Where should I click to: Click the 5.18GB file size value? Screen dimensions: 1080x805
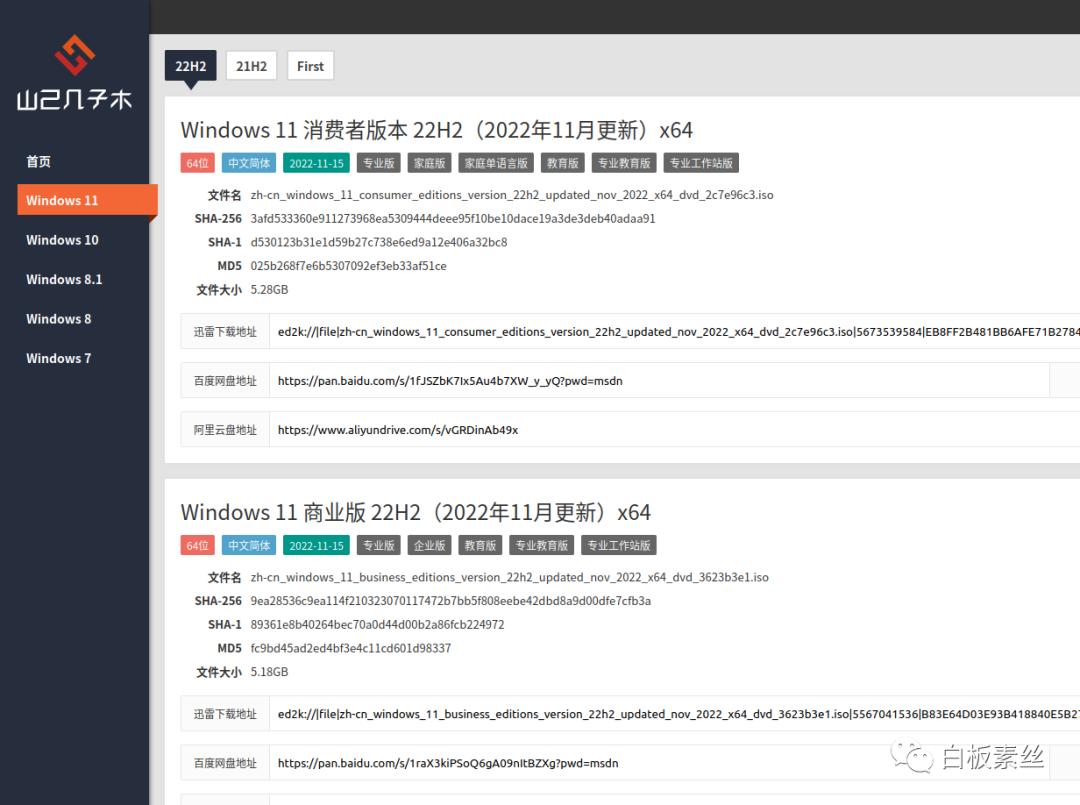269,671
